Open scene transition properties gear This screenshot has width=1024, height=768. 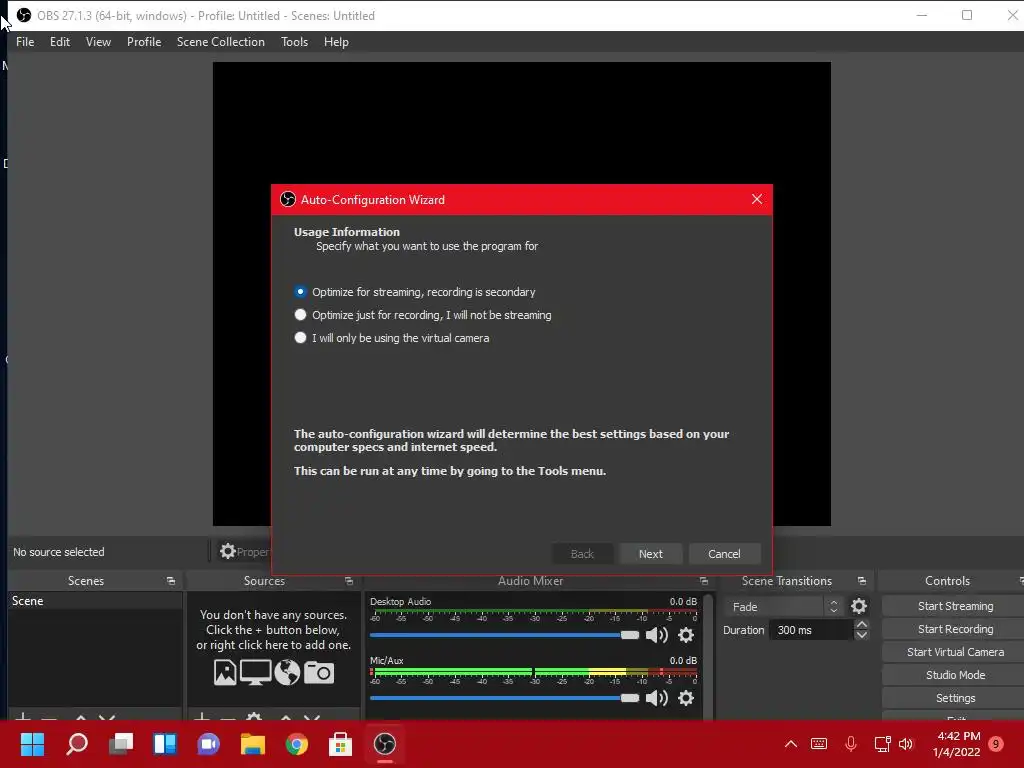tap(859, 607)
